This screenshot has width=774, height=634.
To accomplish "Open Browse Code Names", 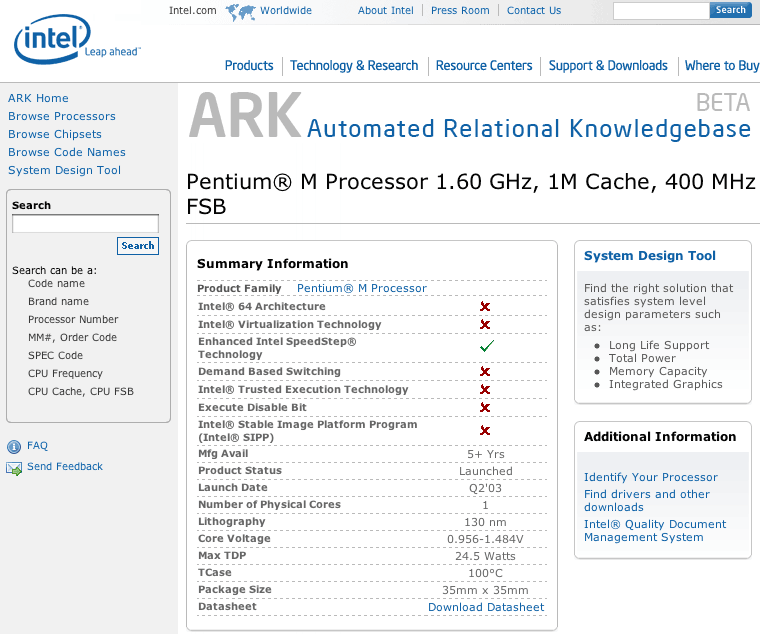I will click(67, 152).
